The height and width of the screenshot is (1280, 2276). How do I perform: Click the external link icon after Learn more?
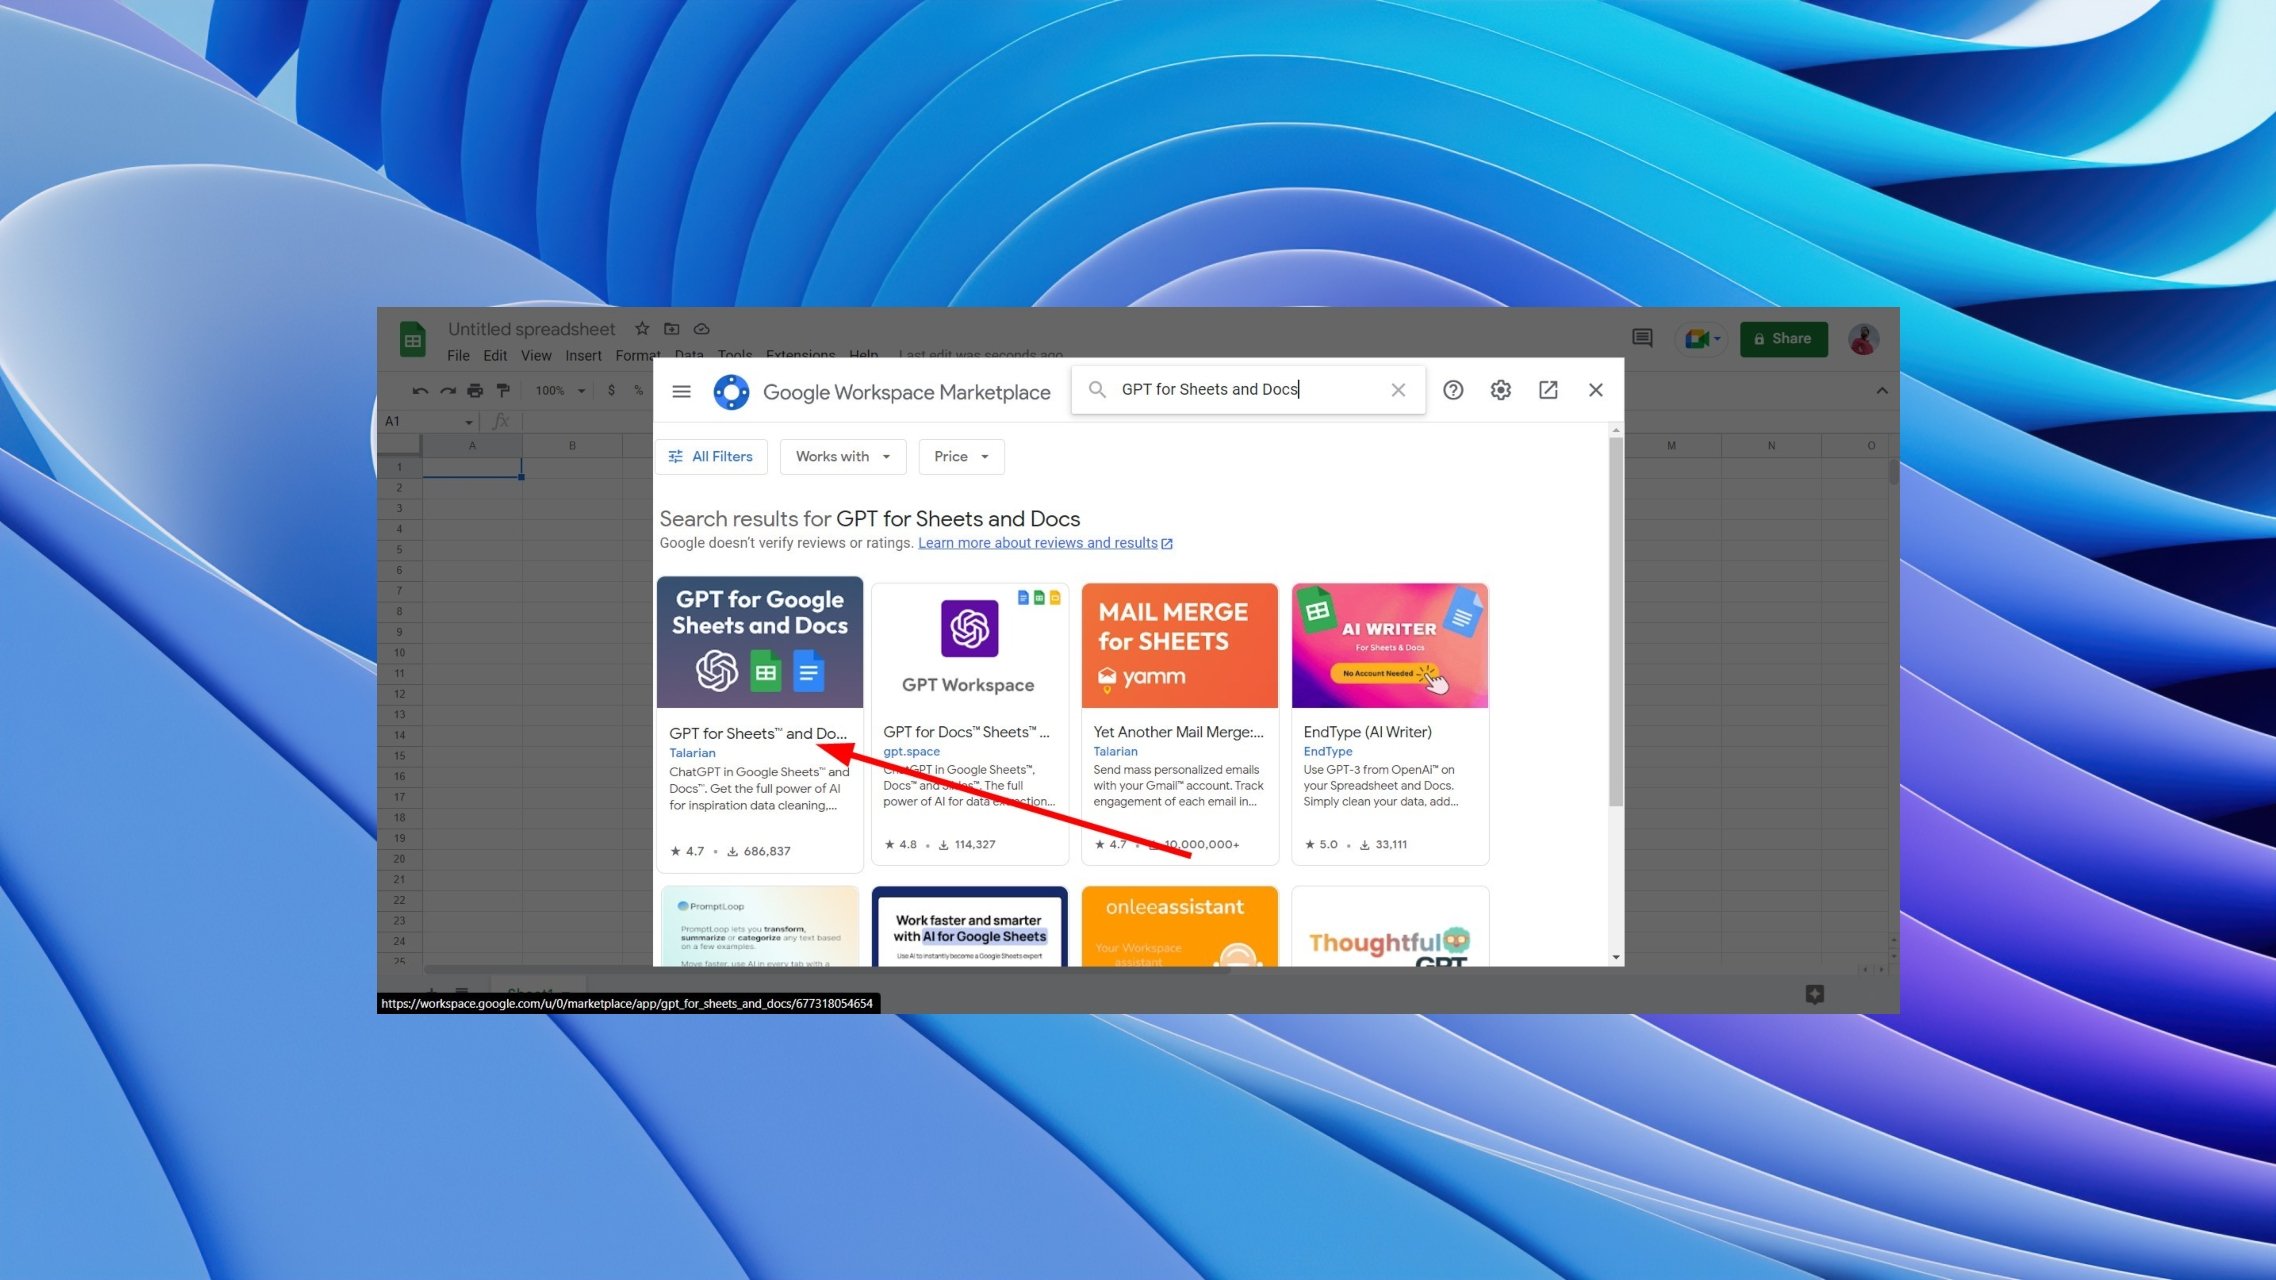(x=1167, y=543)
